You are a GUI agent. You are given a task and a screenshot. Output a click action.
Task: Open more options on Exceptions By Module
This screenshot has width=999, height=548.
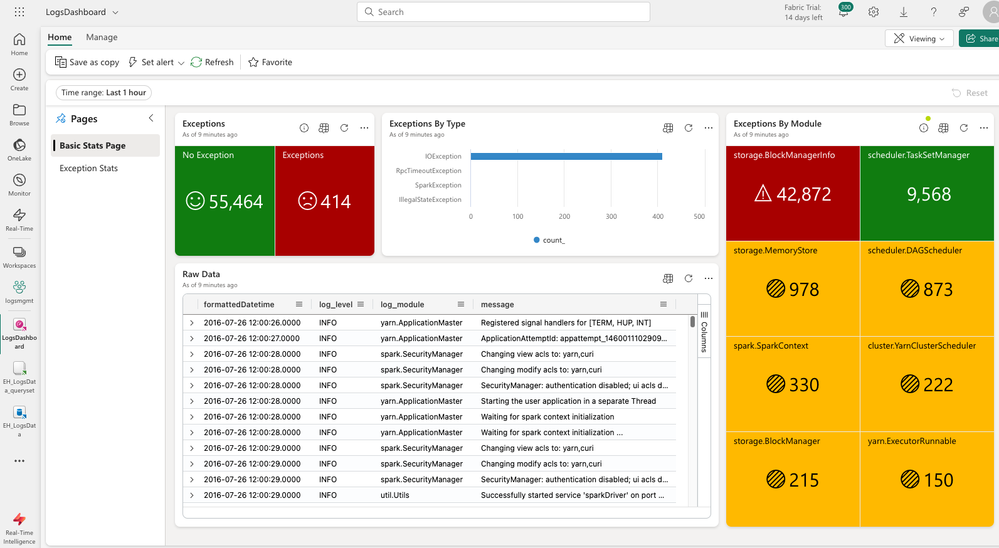click(983, 128)
